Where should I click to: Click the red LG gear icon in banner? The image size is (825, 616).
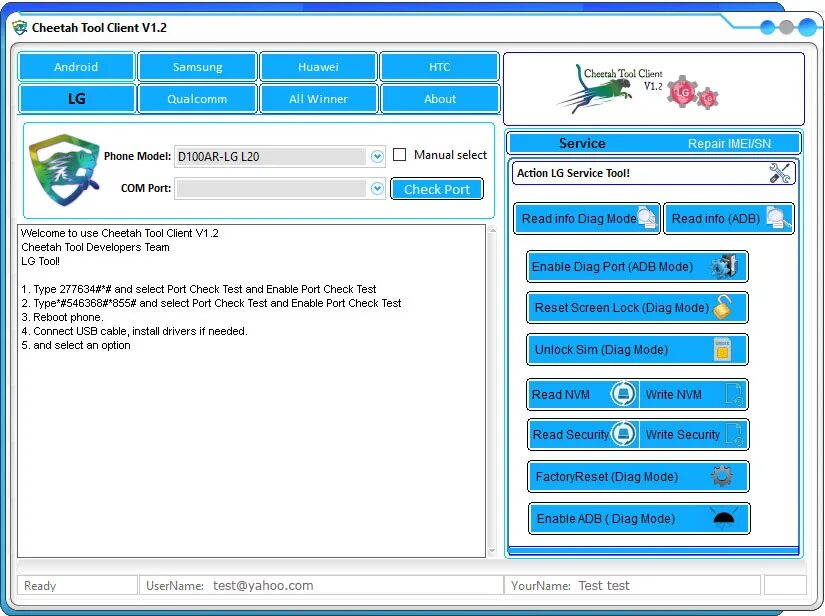pyautogui.click(x=682, y=92)
